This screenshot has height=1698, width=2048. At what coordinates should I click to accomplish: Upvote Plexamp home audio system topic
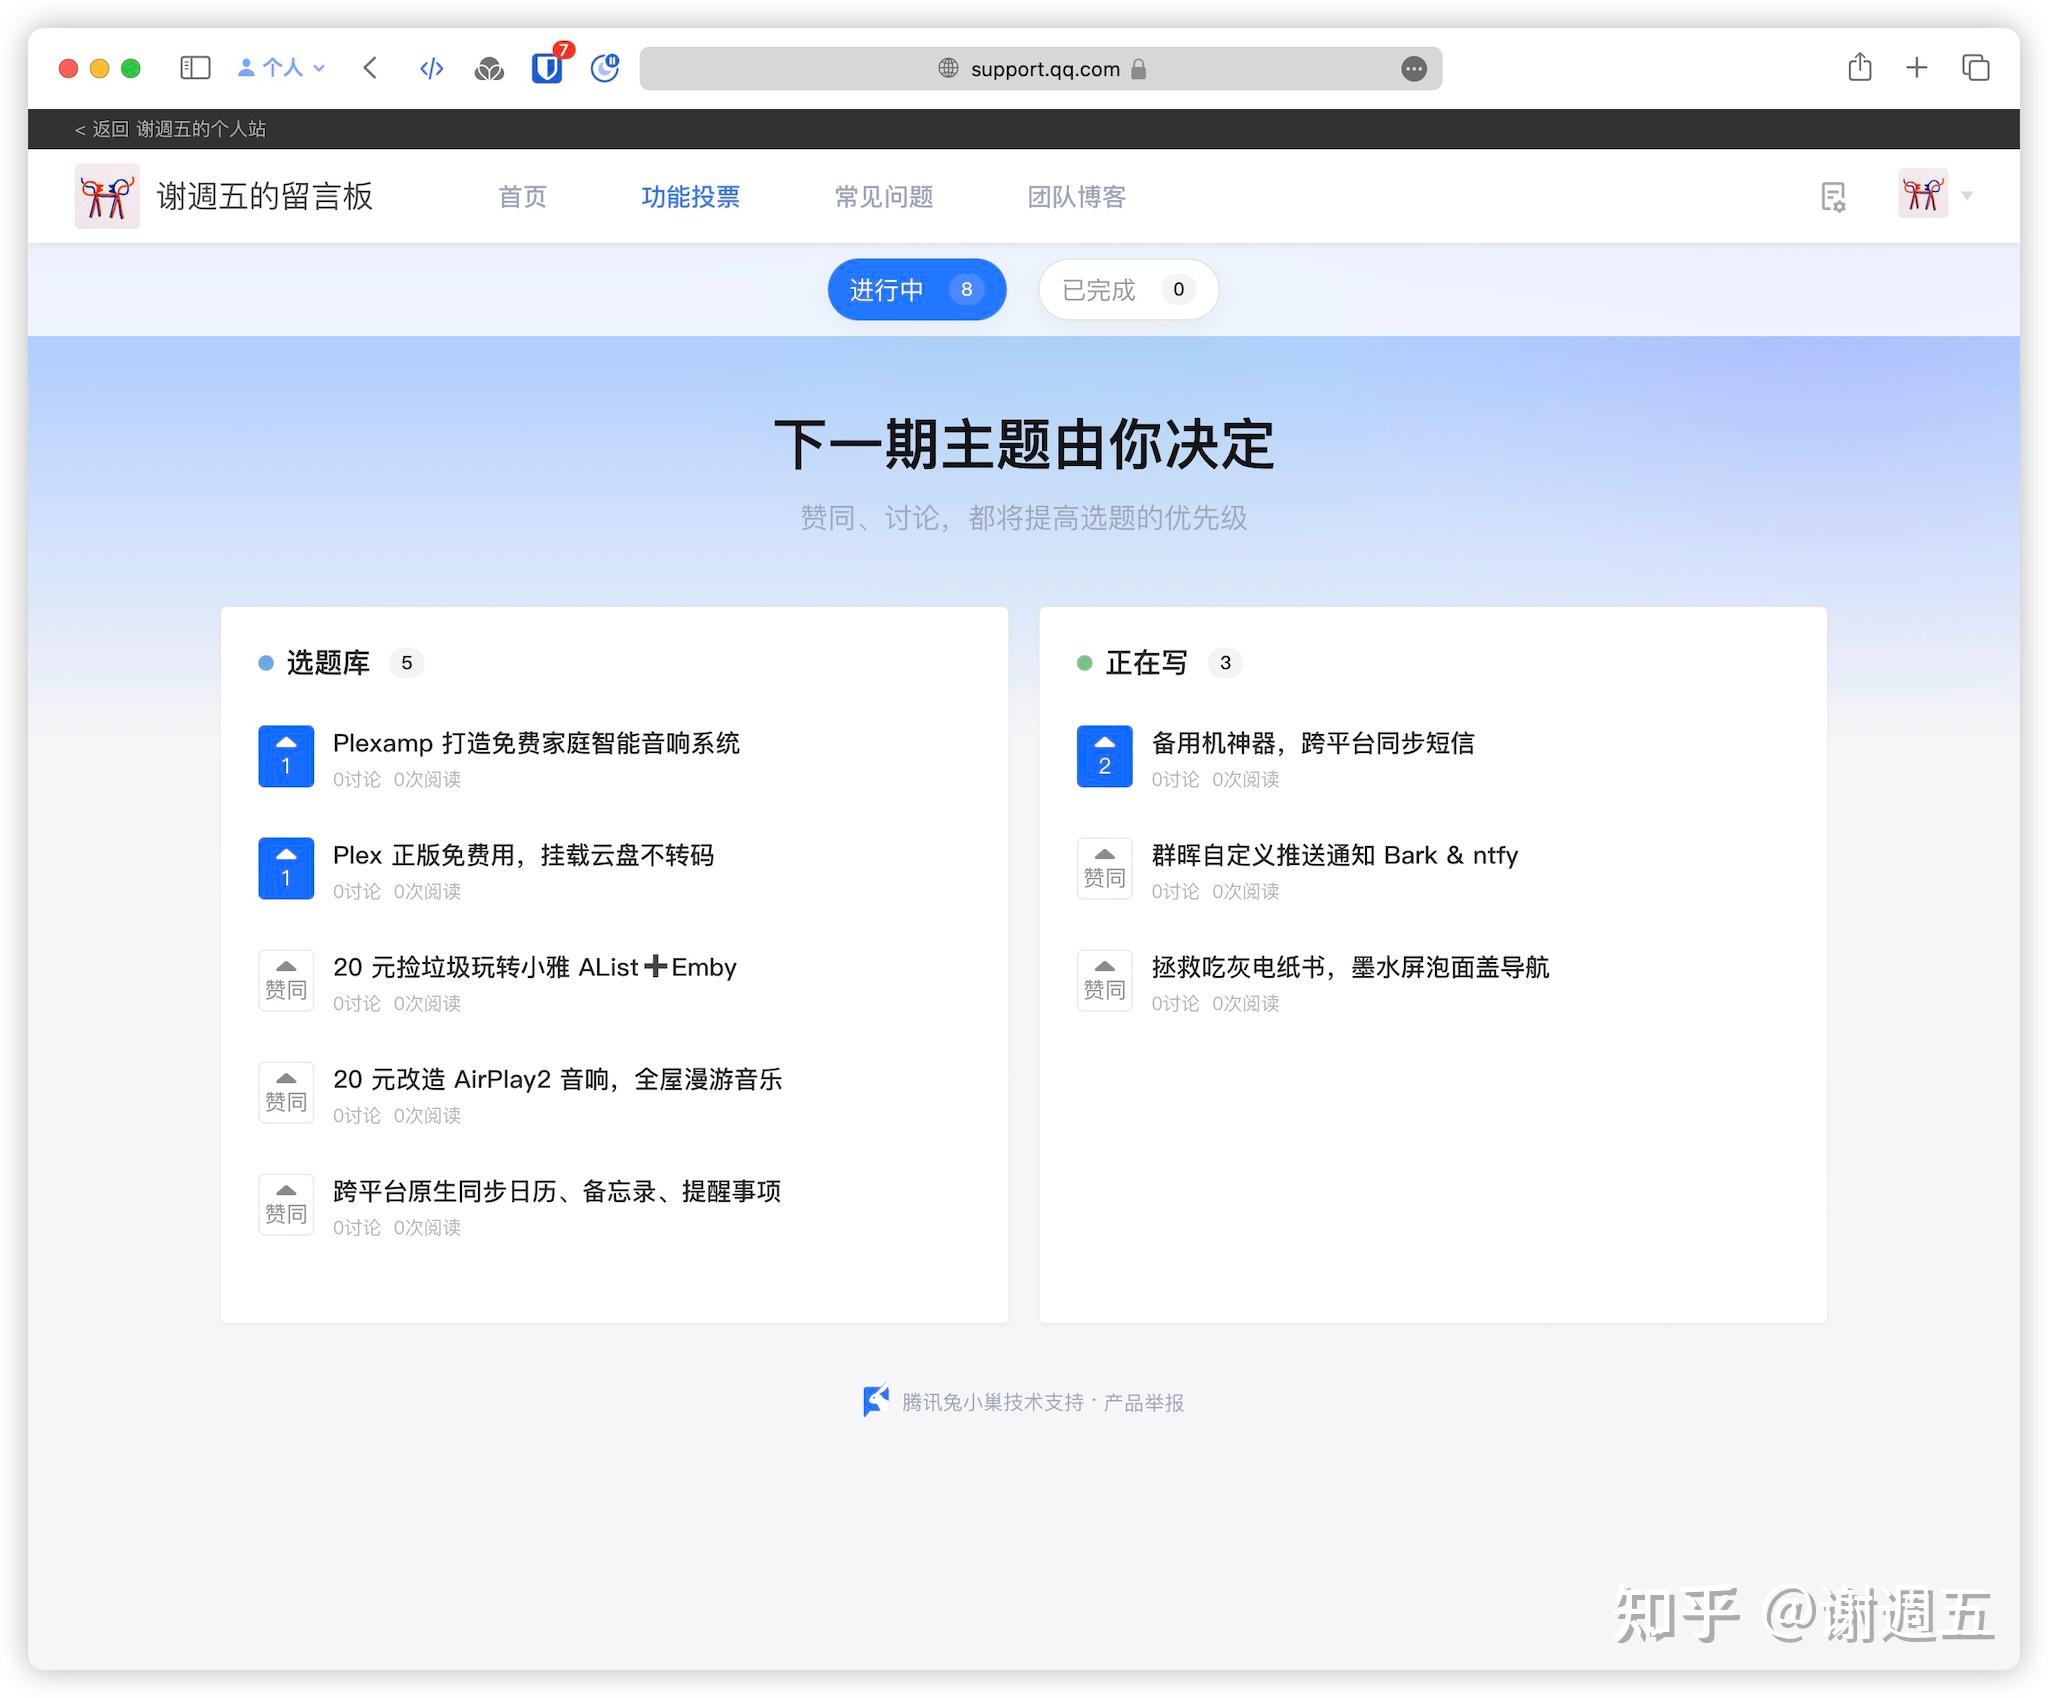286,756
